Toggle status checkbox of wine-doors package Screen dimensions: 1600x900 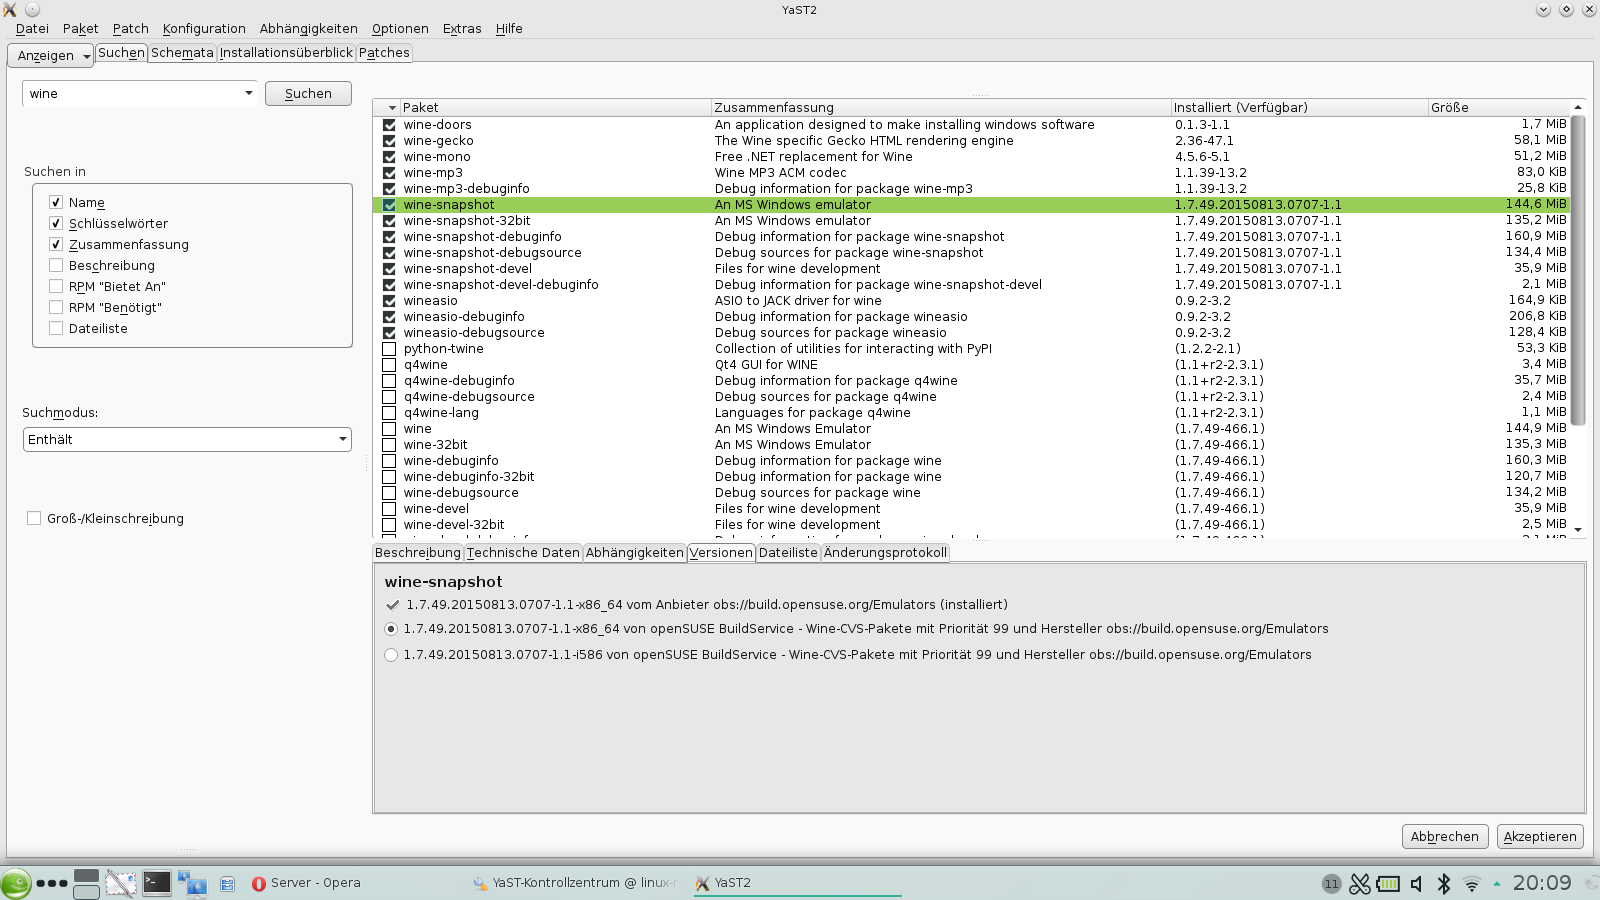389,125
